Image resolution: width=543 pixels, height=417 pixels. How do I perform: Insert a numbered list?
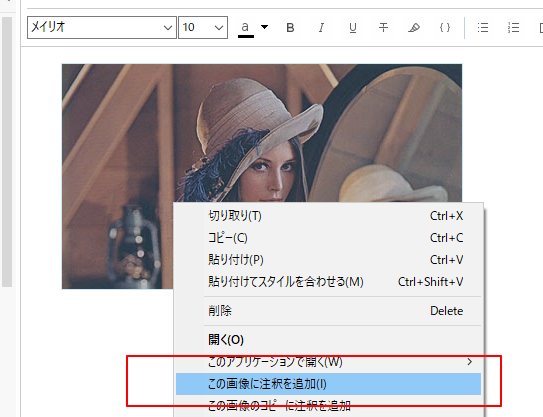click(514, 27)
